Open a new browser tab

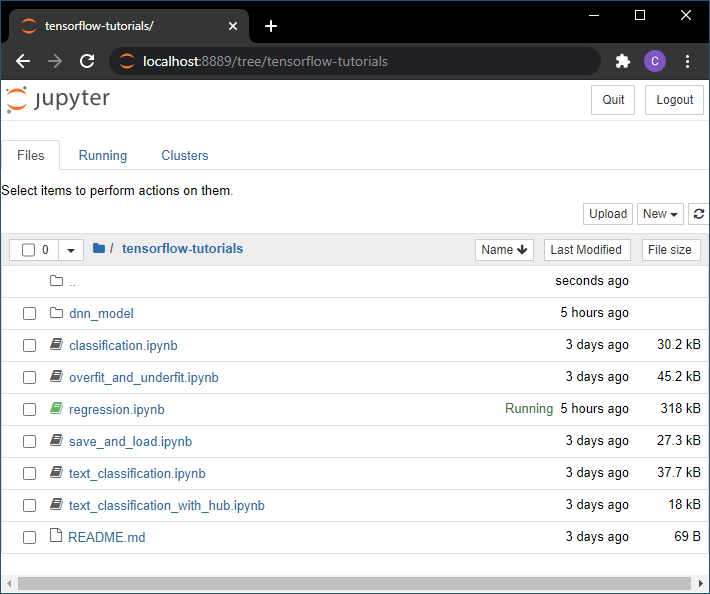click(x=271, y=26)
